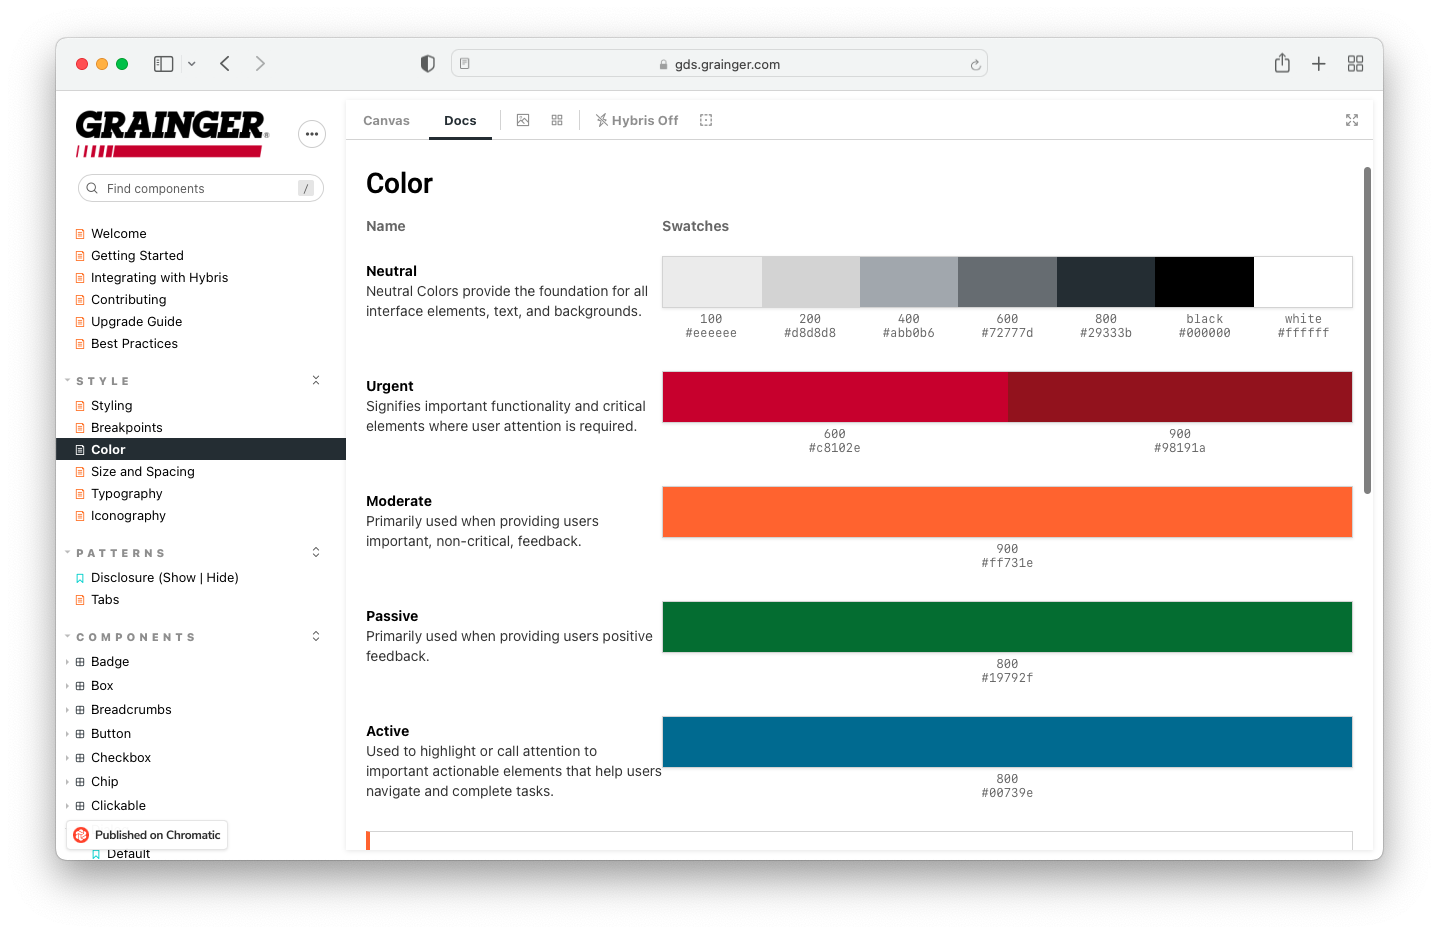Click the Neutral 400 #abb0b6 swatch
The height and width of the screenshot is (934, 1439).
(909, 282)
